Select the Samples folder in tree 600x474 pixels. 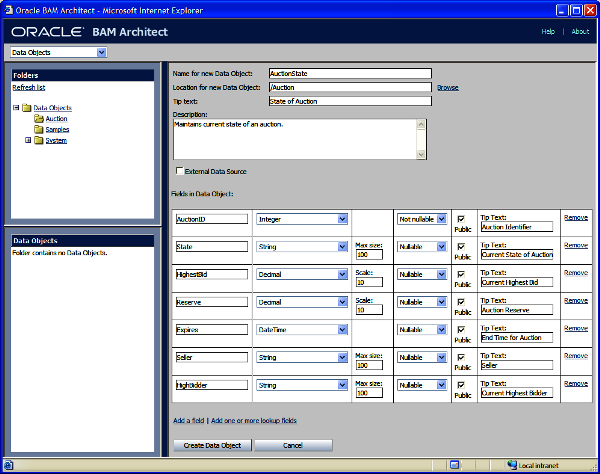point(57,129)
